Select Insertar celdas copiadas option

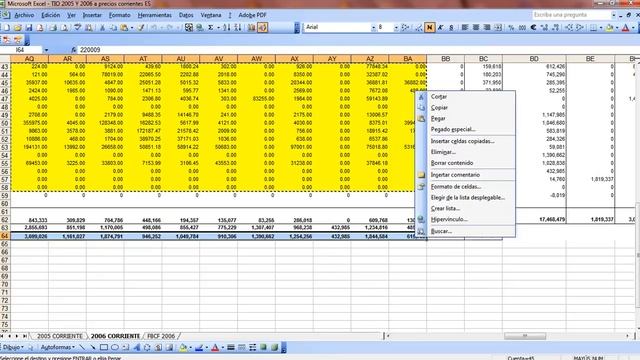[x=465, y=141]
